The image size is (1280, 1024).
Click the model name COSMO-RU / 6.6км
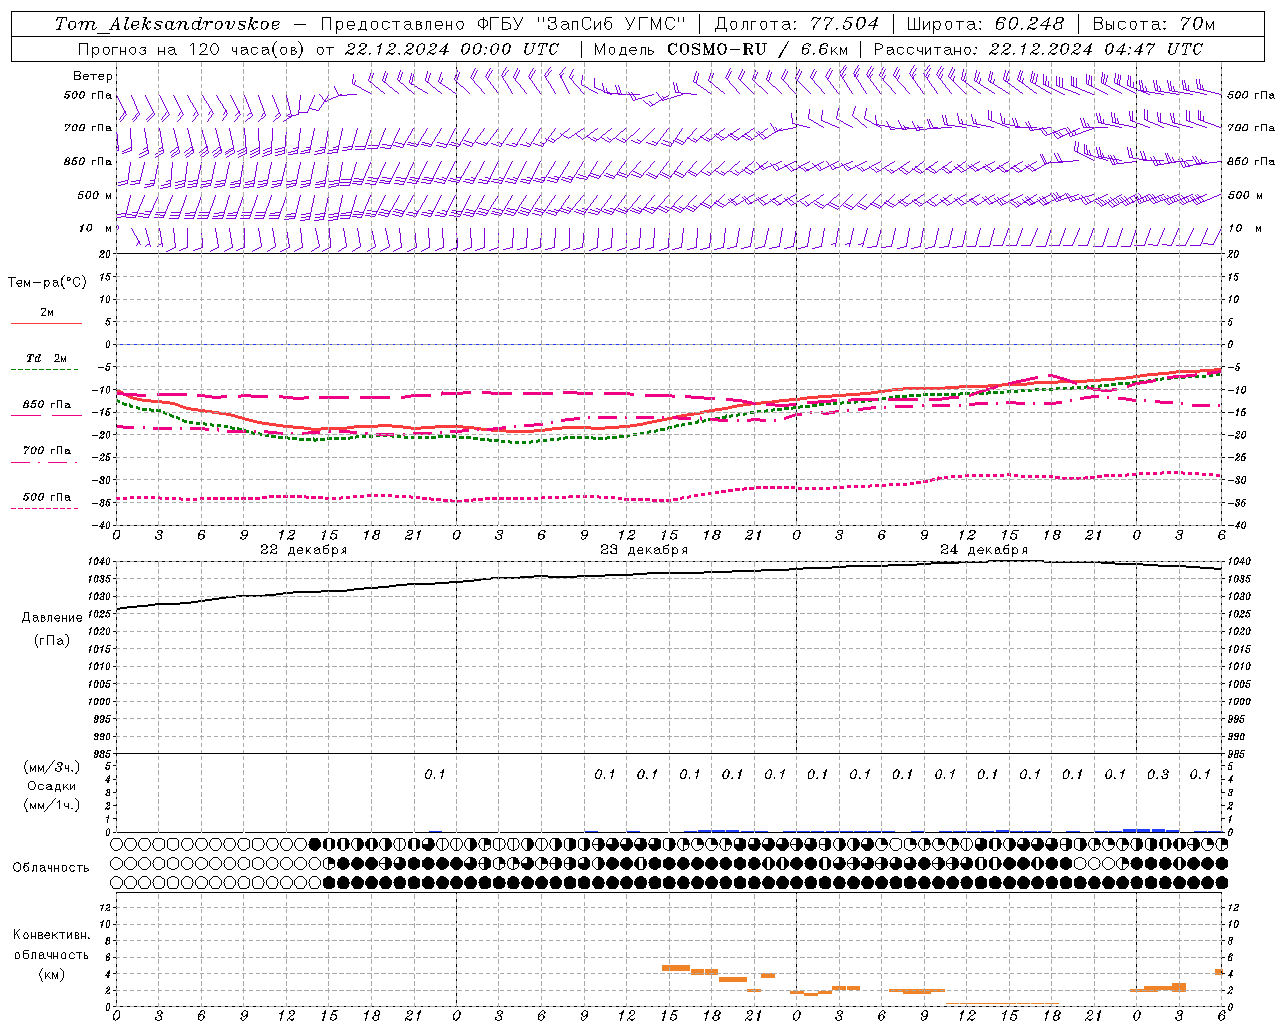(757, 49)
